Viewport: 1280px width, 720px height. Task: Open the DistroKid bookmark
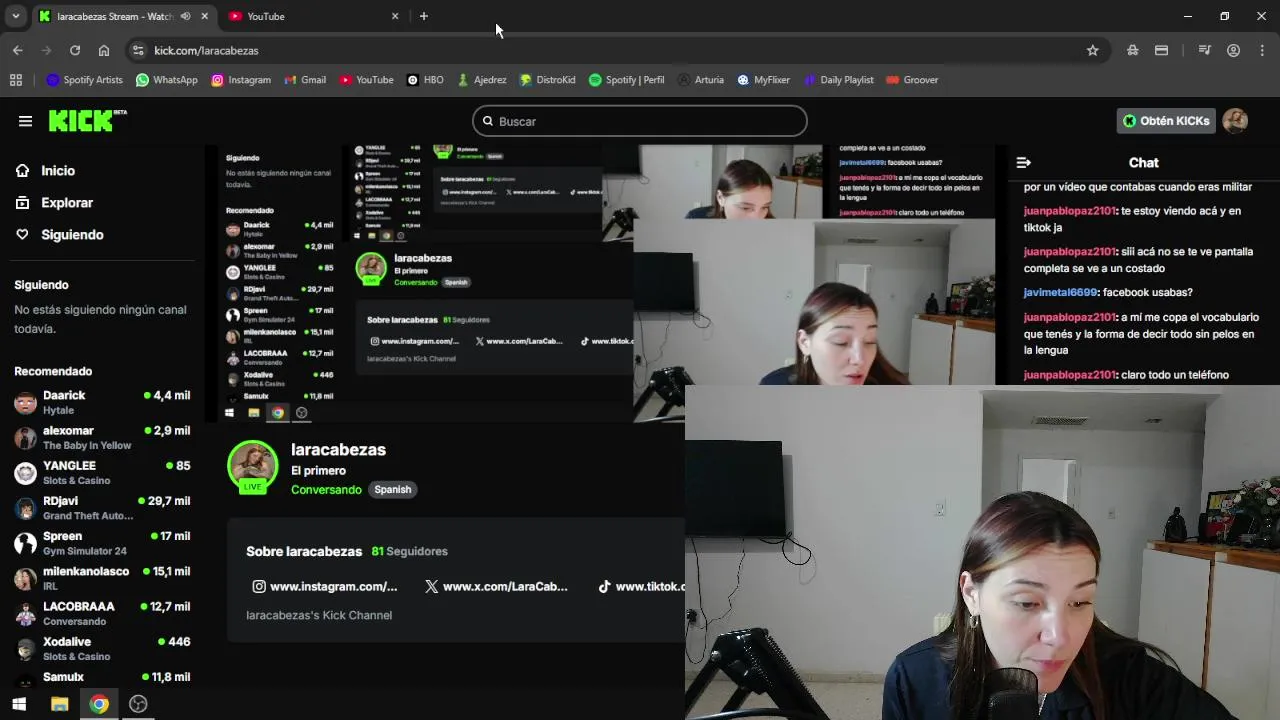547,80
